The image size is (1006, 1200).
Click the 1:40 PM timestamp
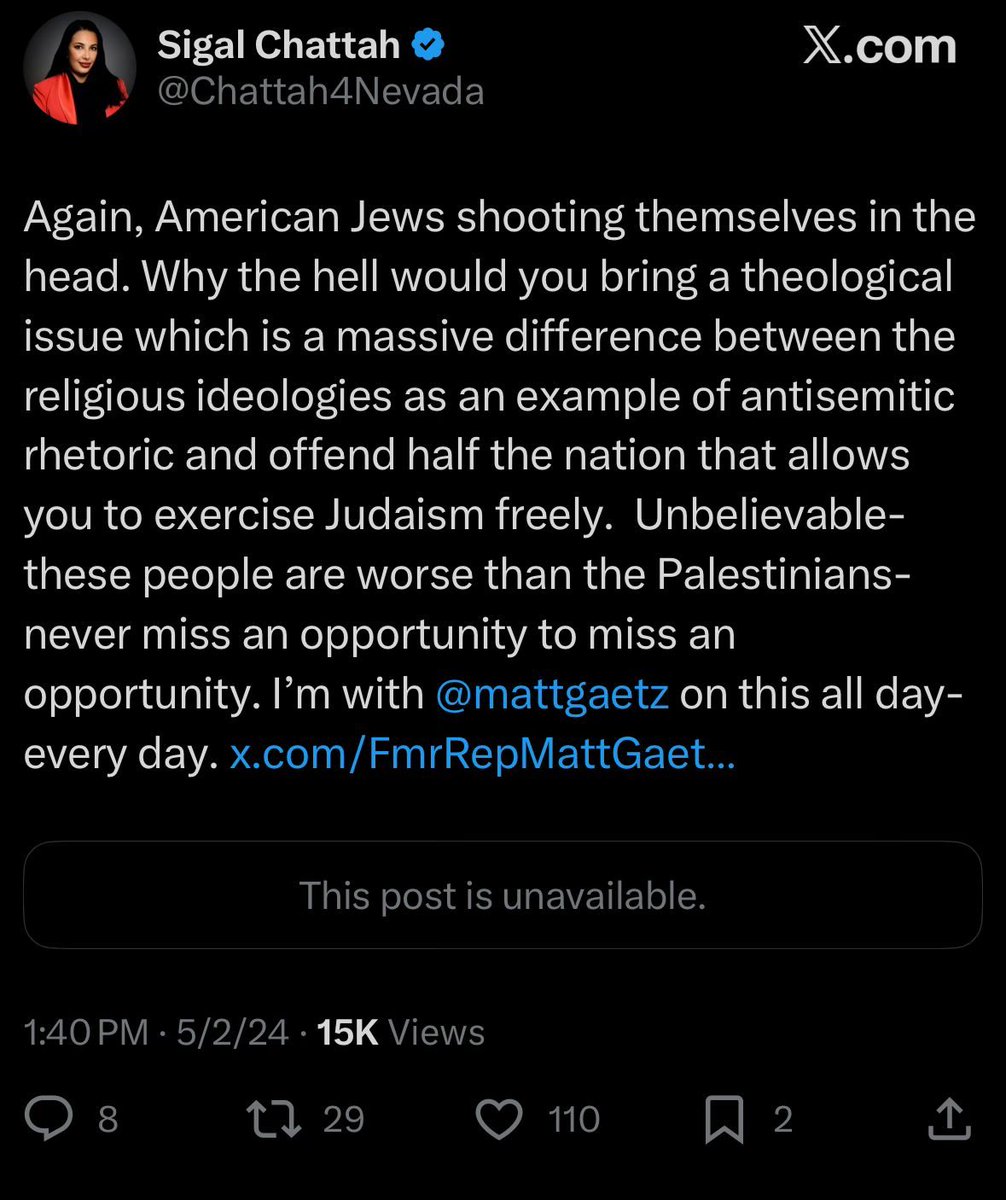coord(86,1032)
